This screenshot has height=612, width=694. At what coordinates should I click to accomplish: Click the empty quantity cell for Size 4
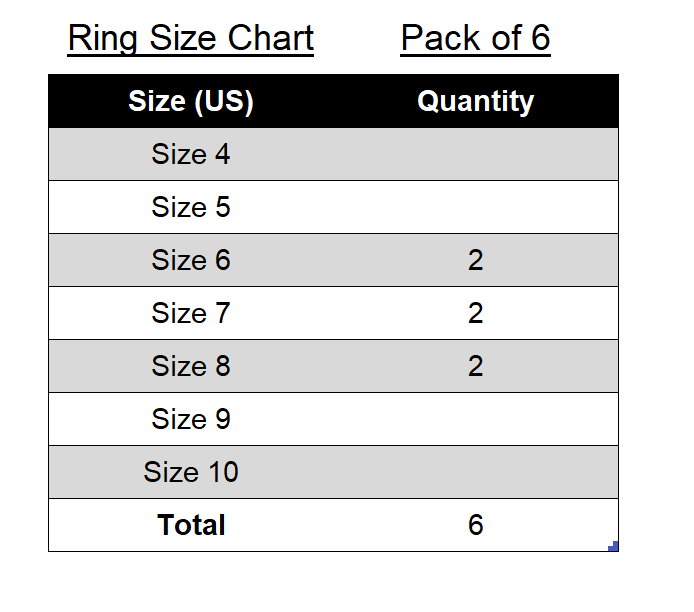(x=475, y=154)
